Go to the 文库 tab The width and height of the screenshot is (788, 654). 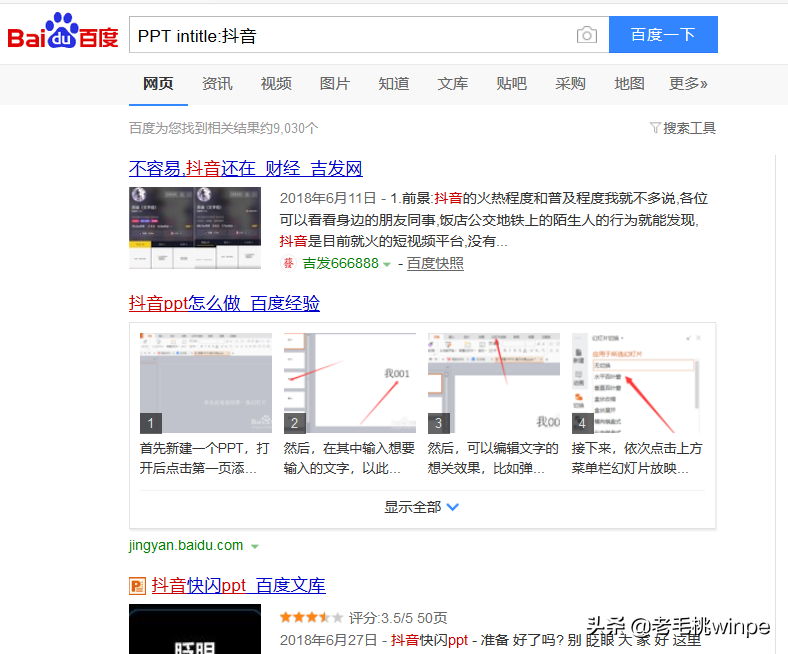[x=452, y=83]
